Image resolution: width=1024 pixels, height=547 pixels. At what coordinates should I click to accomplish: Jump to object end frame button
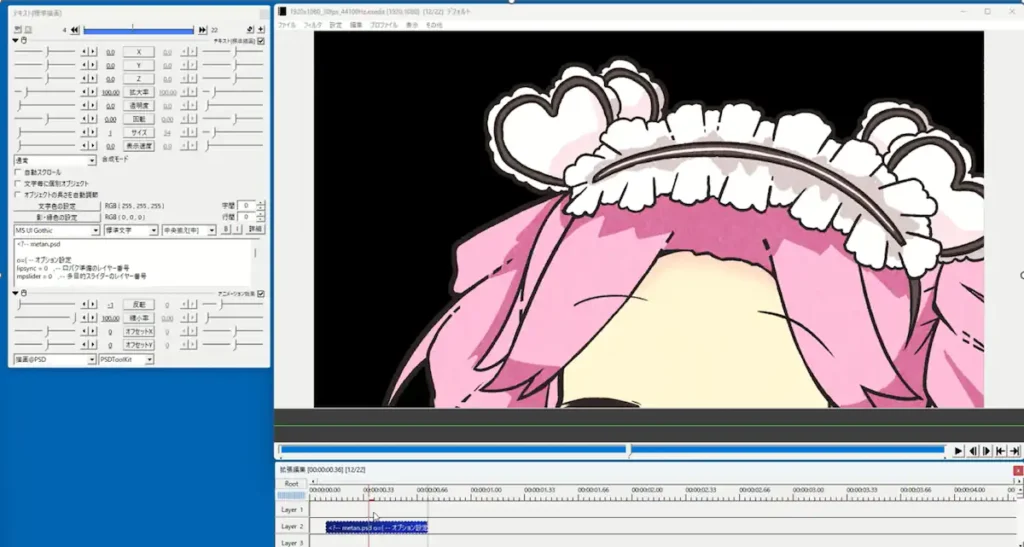(202, 30)
